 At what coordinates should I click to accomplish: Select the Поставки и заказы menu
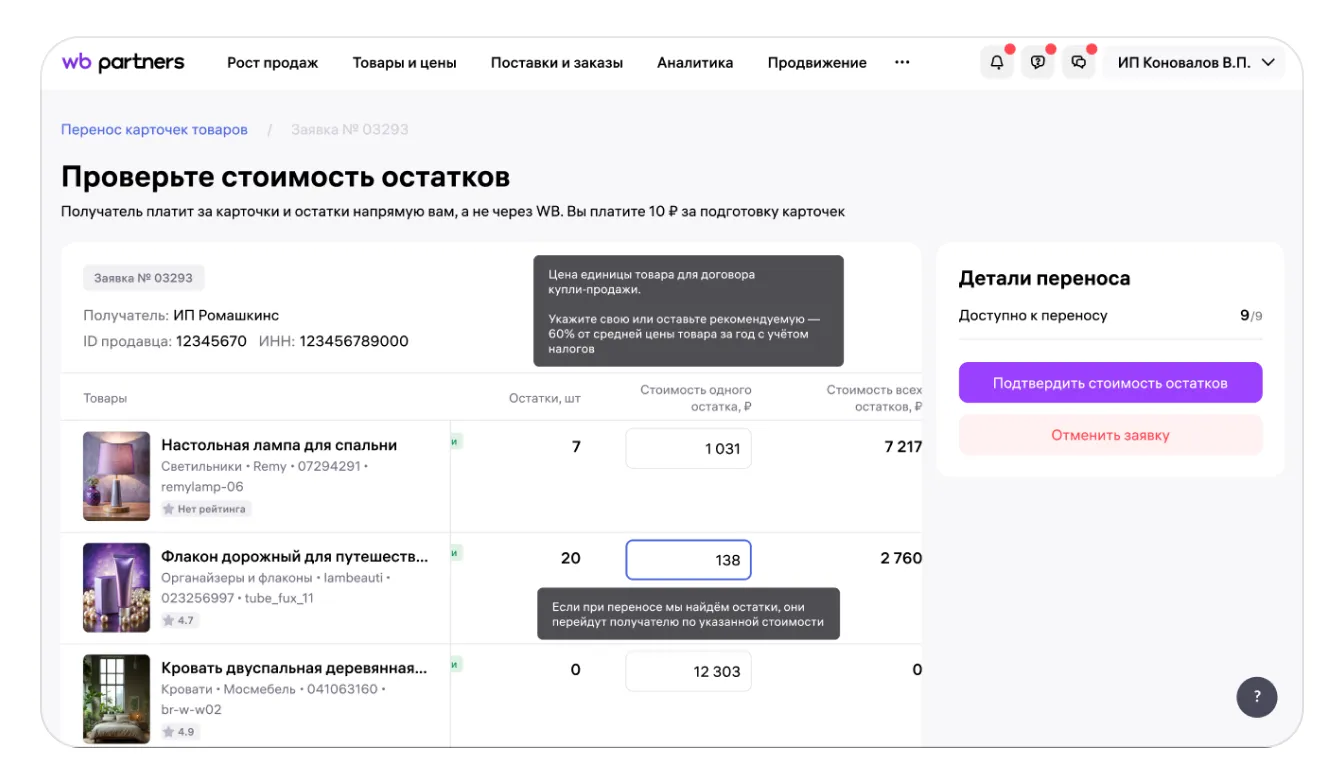[556, 63]
